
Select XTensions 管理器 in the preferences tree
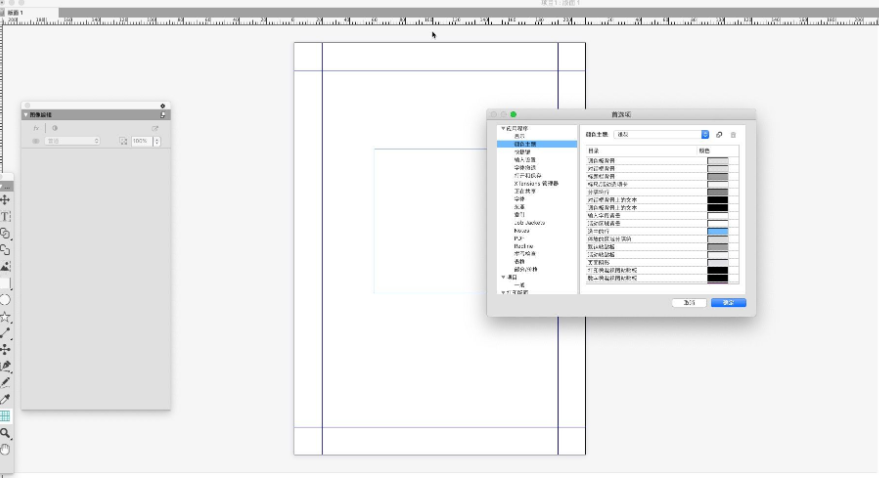coord(536,183)
